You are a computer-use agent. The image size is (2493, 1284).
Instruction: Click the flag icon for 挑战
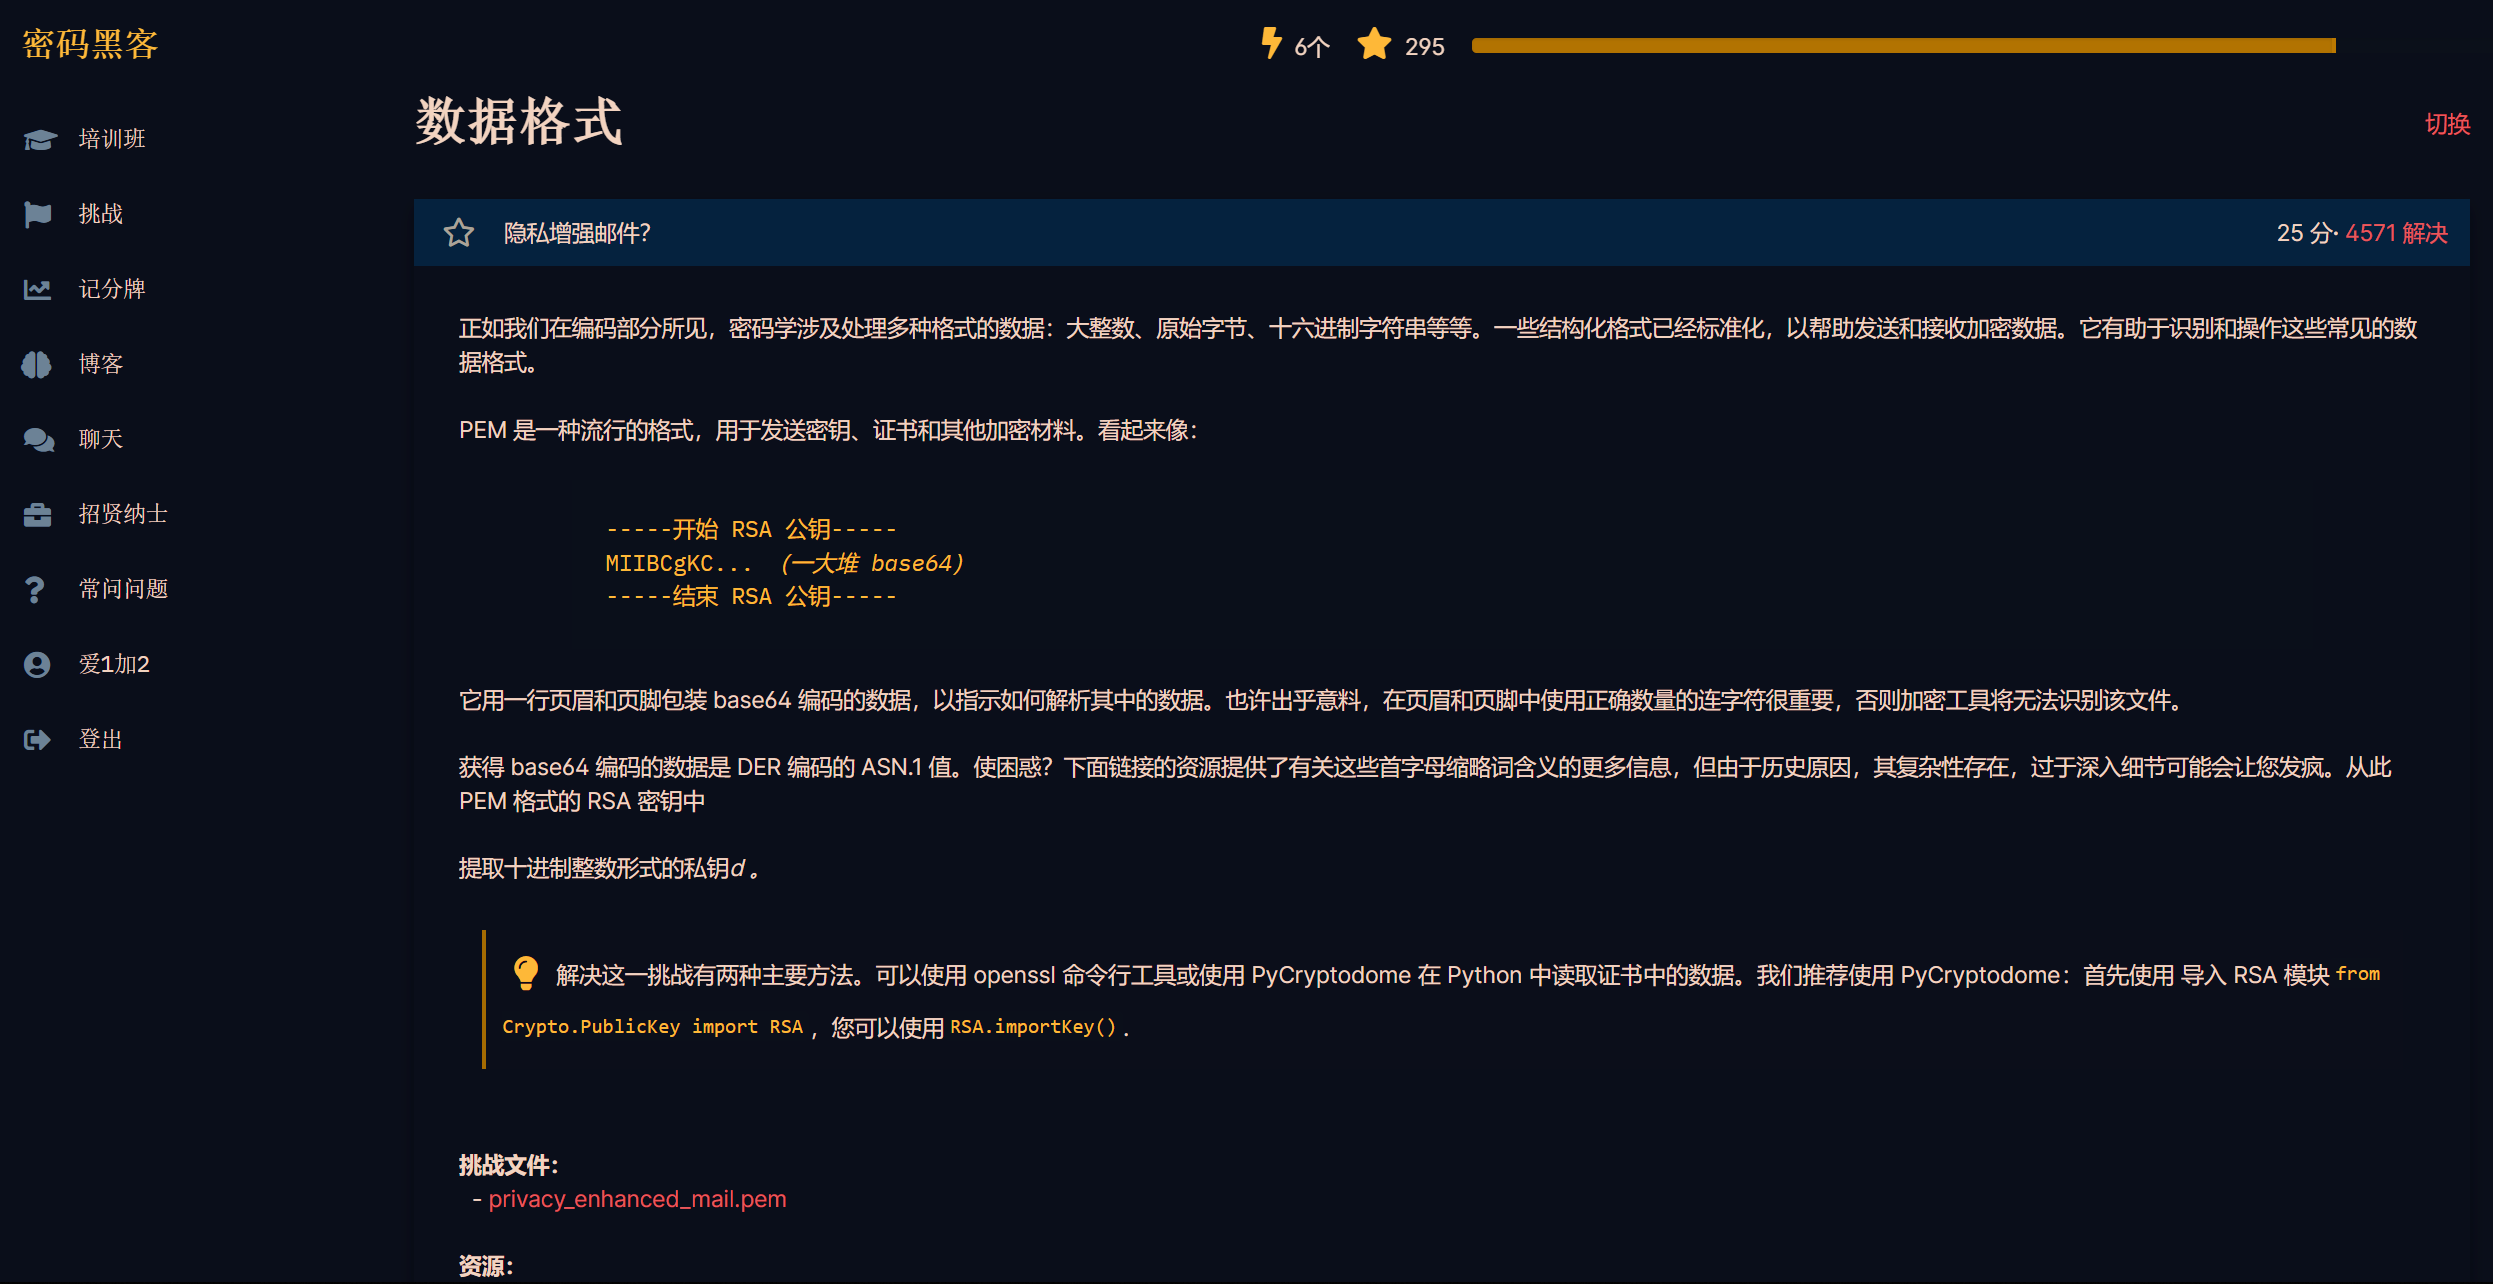[38, 214]
